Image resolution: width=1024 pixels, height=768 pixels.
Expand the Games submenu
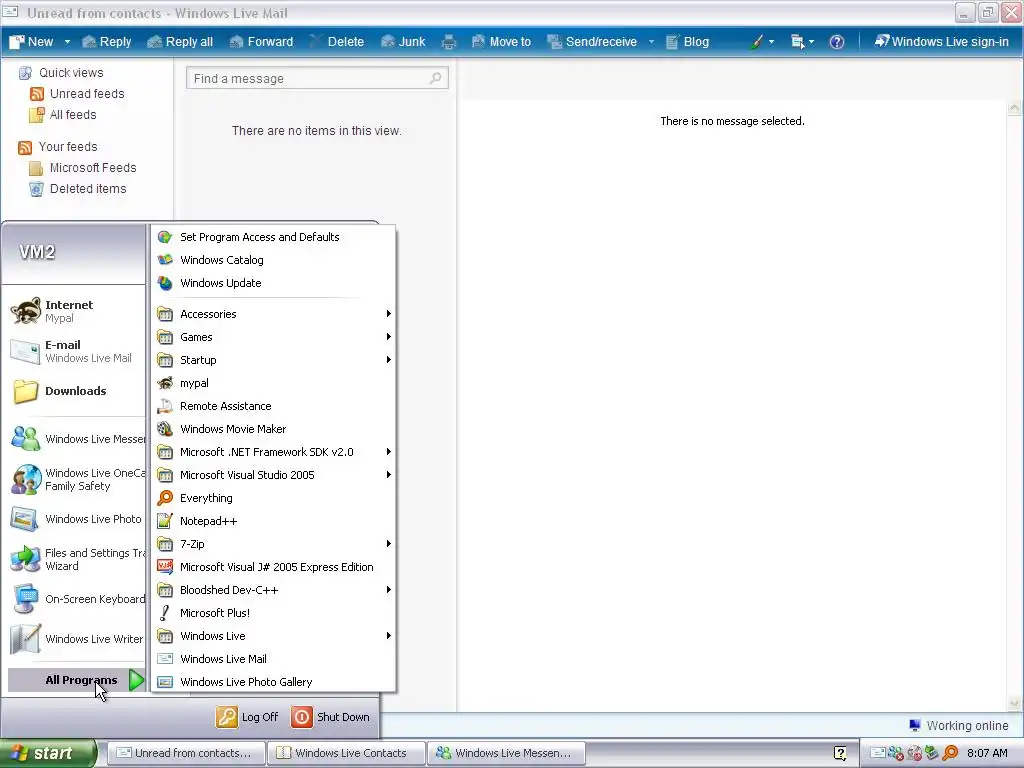(273, 337)
